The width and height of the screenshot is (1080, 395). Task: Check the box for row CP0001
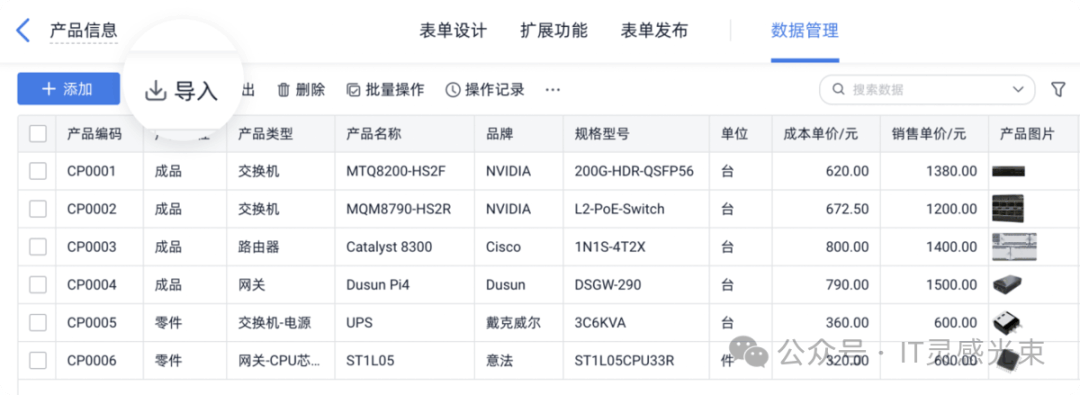pyautogui.click(x=38, y=171)
